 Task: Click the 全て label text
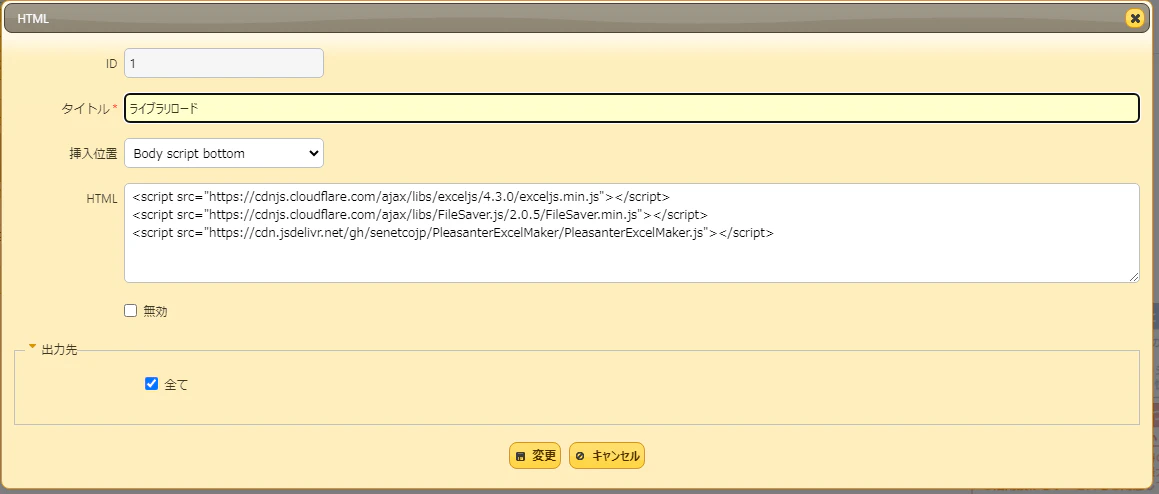pos(176,385)
